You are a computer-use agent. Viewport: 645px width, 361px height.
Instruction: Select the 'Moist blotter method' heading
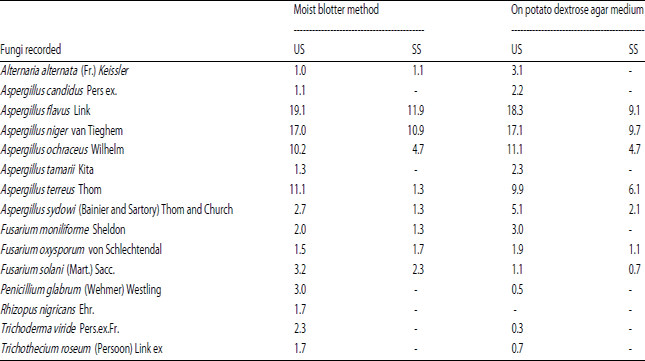point(336,9)
